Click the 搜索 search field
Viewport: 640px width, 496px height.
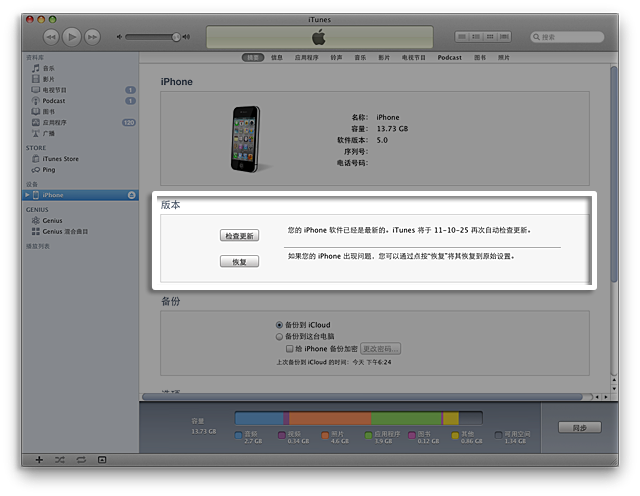click(x=570, y=37)
